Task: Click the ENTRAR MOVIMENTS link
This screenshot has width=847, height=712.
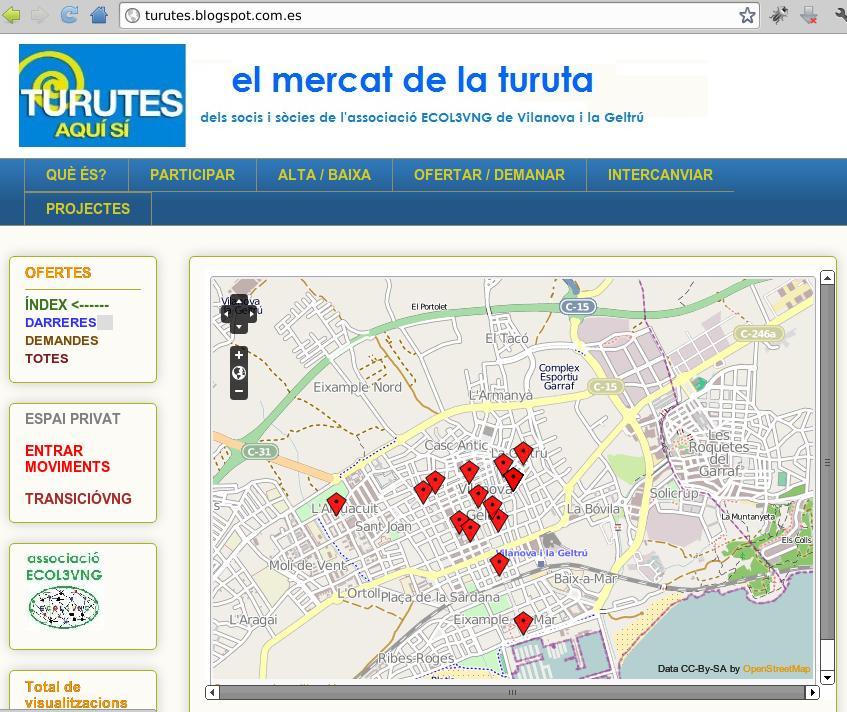Action: (67, 459)
